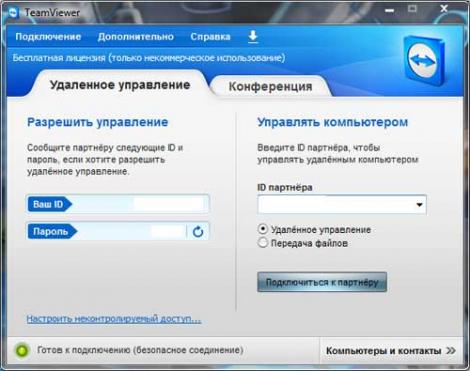Switch to Конференция tab
470x371 pixels.
click(x=270, y=87)
